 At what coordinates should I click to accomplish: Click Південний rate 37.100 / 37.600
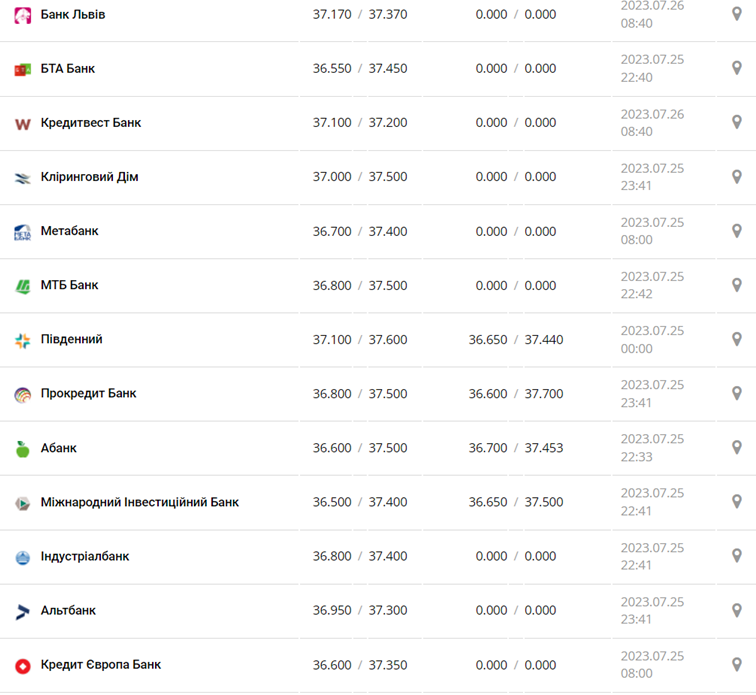pos(360,340)
